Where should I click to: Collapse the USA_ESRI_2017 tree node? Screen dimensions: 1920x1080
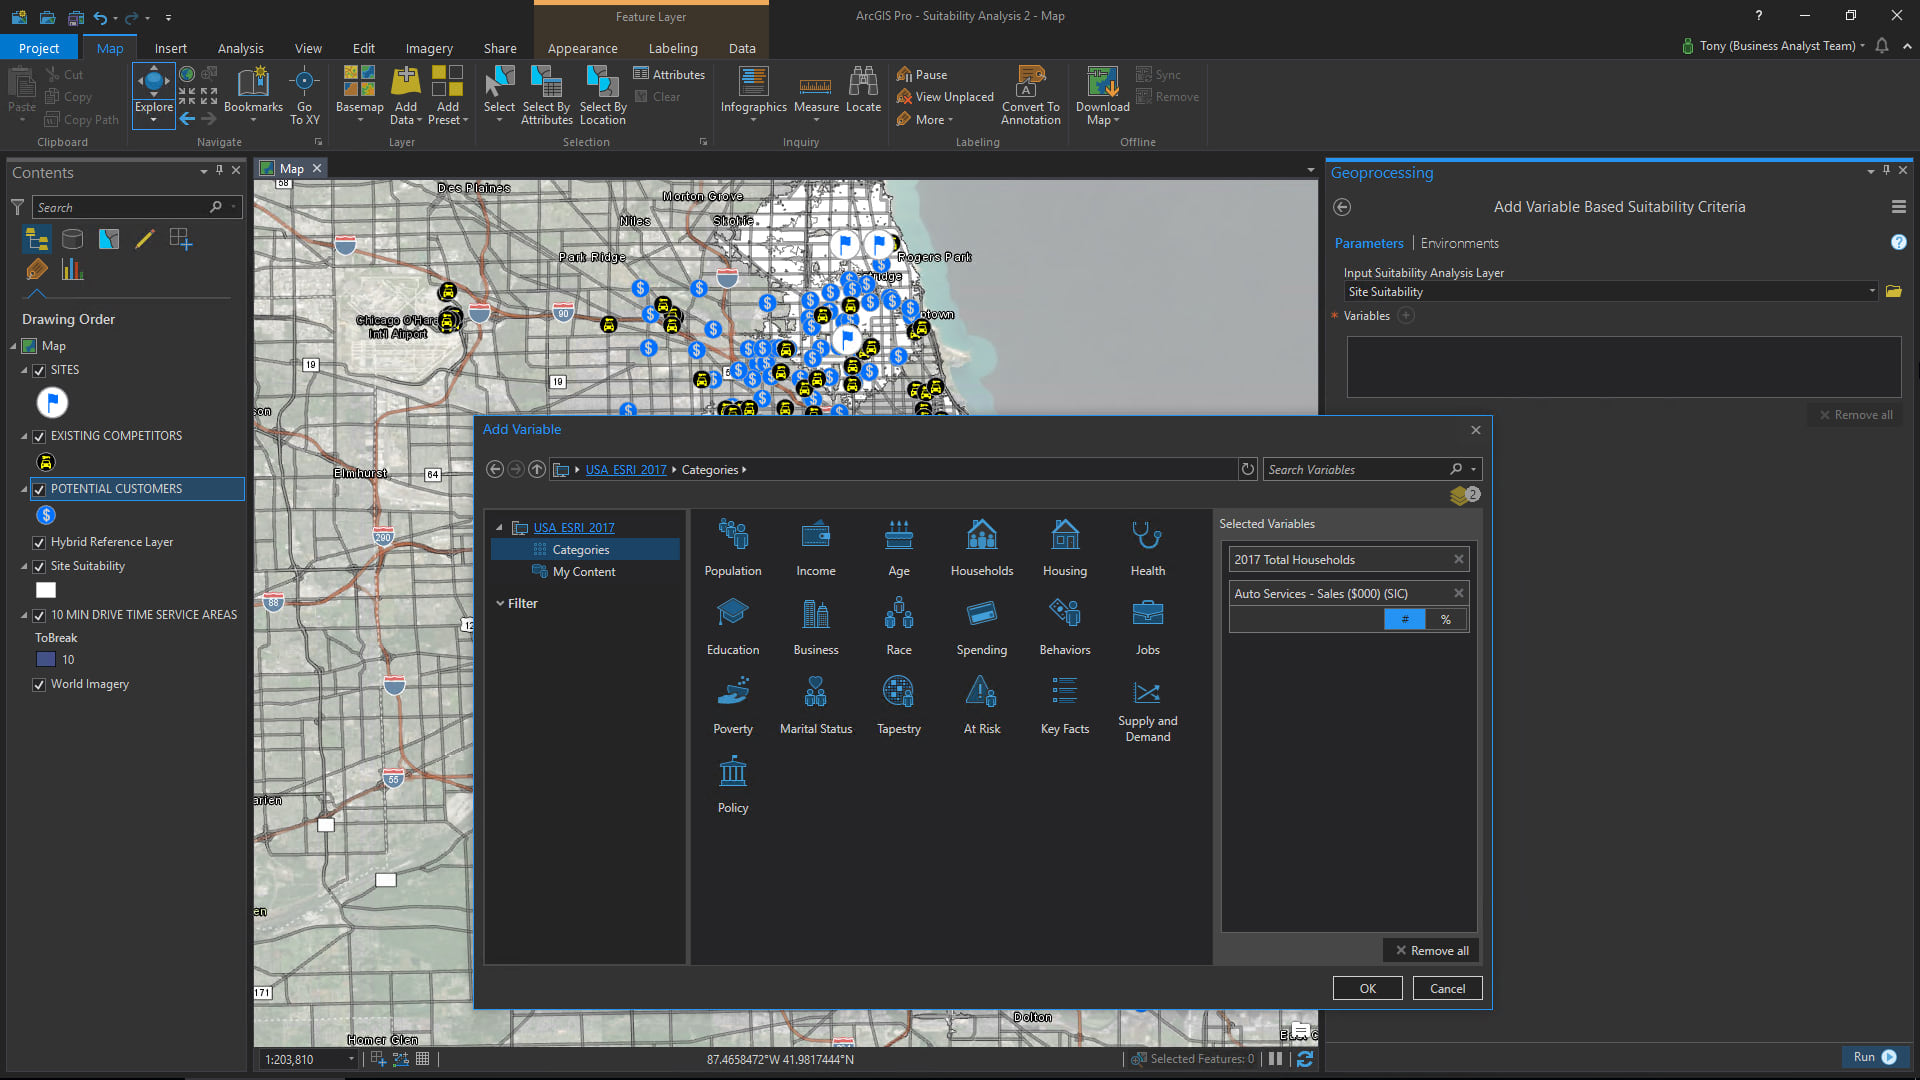[x=499, y=528]
